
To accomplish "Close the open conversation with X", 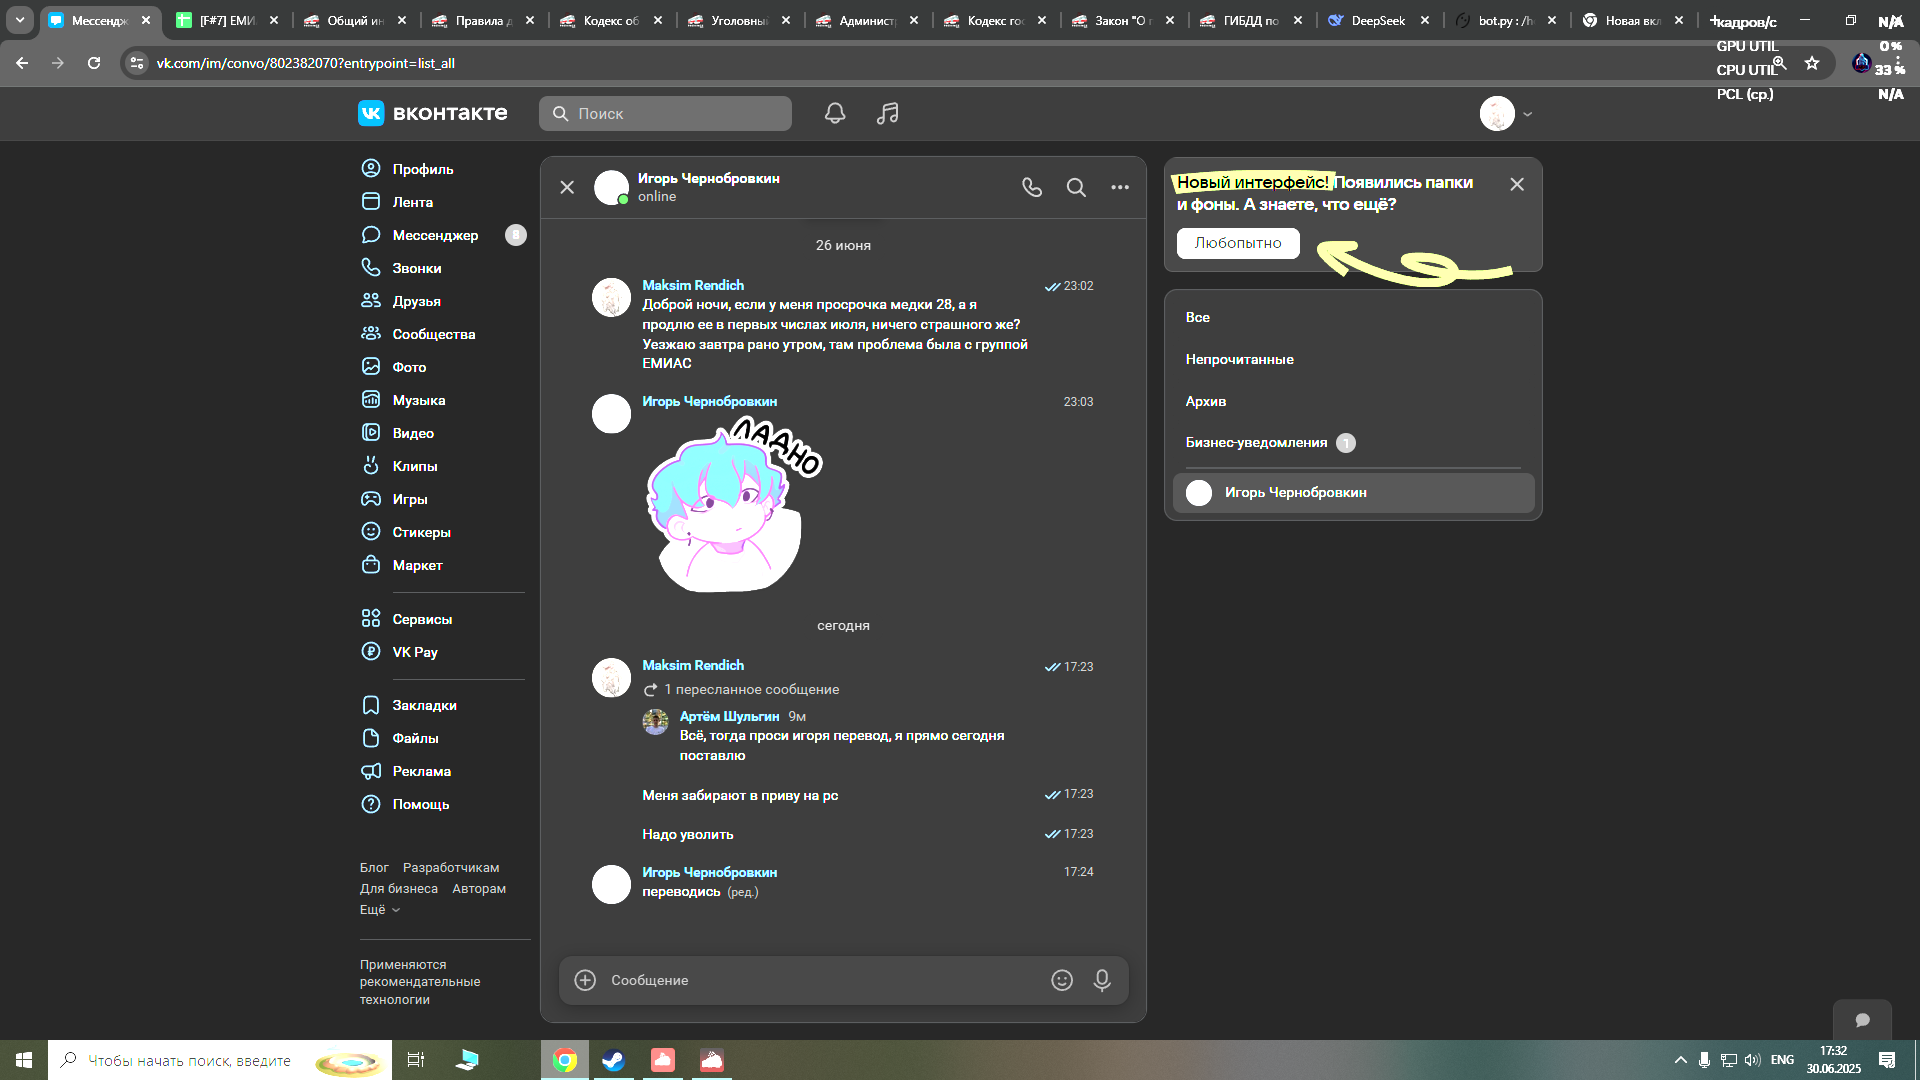I will (567, 187).
